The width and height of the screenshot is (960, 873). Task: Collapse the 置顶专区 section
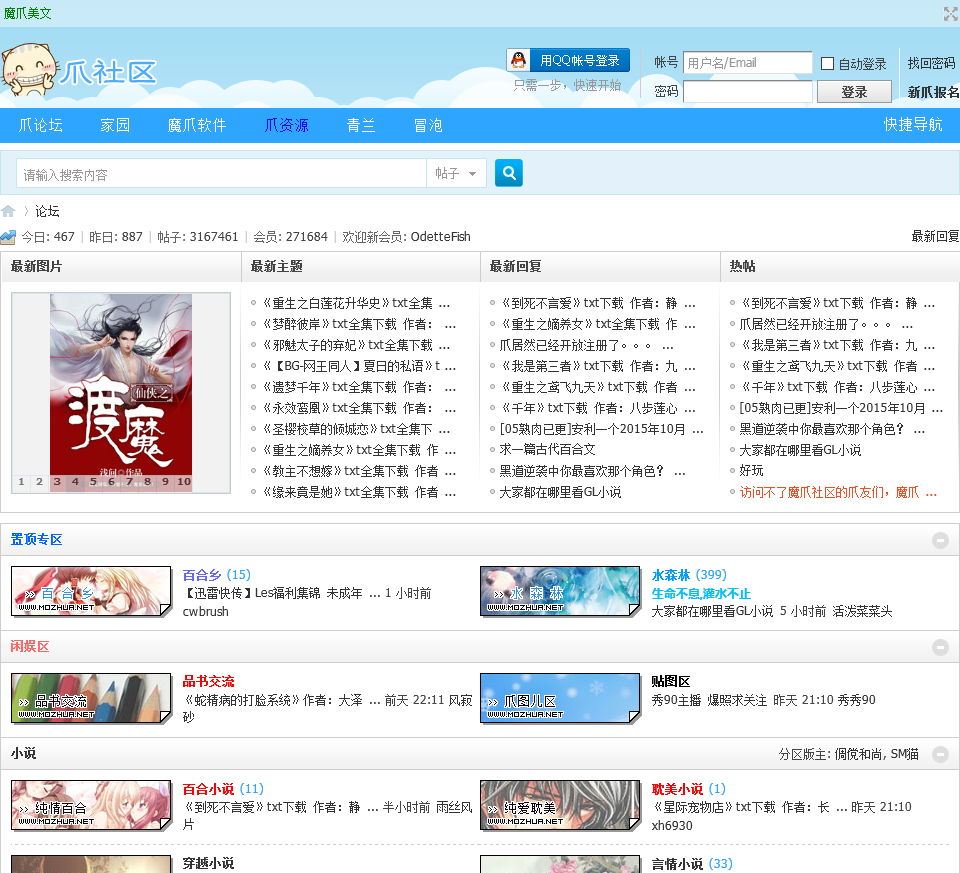940,540
